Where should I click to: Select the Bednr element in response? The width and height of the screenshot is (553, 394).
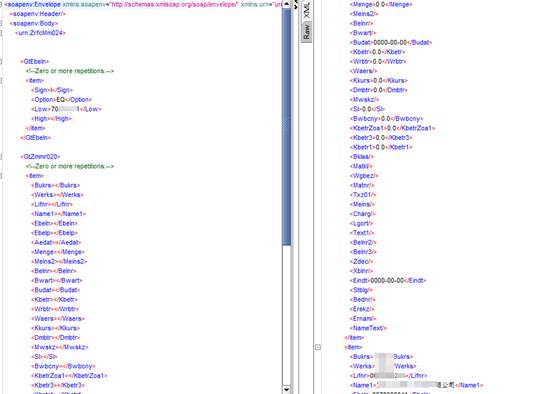[x=363, y=300]
